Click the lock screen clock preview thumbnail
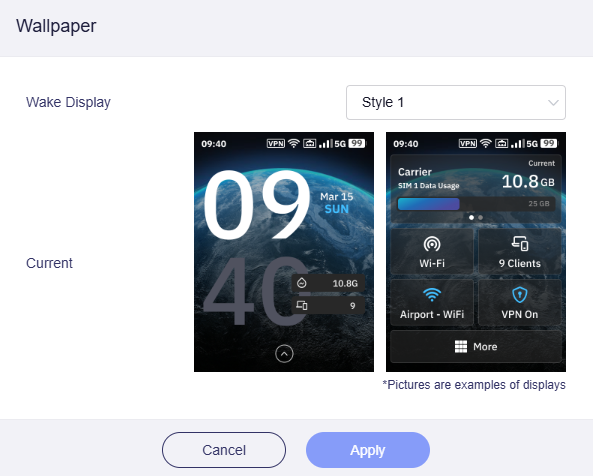593x476 pixels. coord(284,252)
